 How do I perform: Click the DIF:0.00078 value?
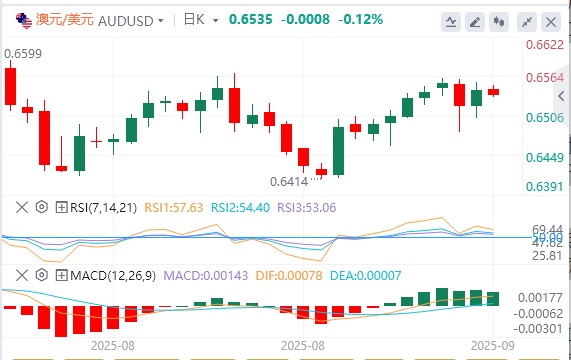(289, 276)
